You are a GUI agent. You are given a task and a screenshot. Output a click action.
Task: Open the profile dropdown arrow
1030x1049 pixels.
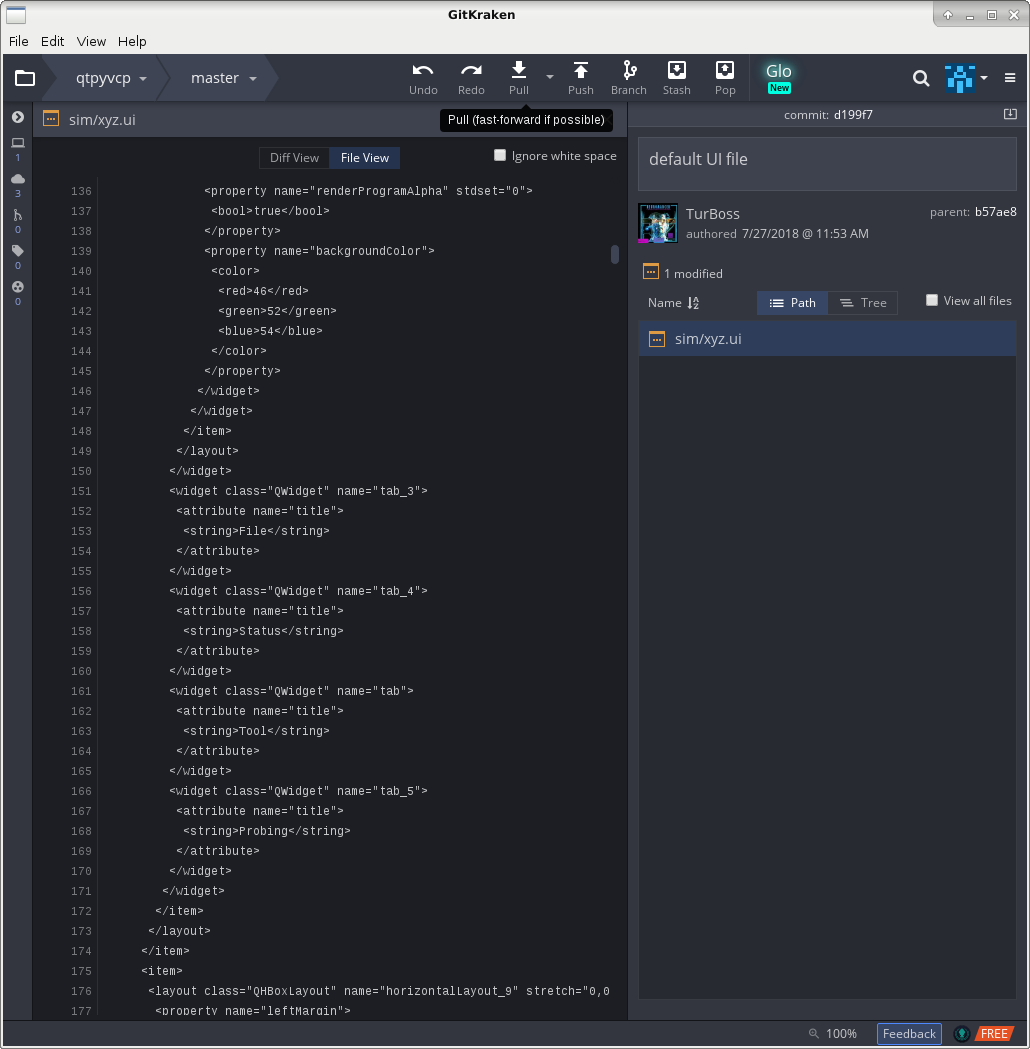[x=984, y=78]
